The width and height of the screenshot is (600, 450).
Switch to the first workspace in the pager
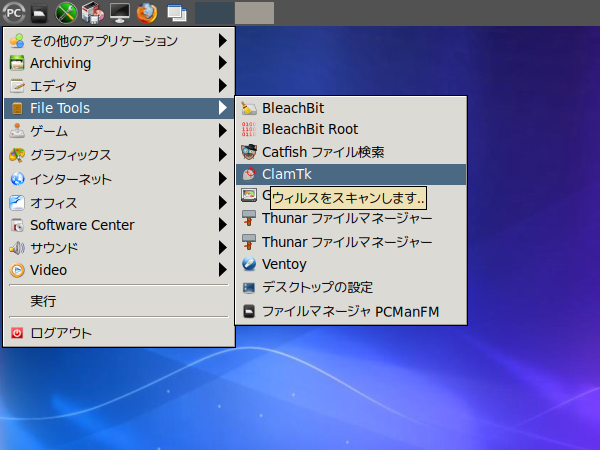pyautogui.click(x=215, y=13)
